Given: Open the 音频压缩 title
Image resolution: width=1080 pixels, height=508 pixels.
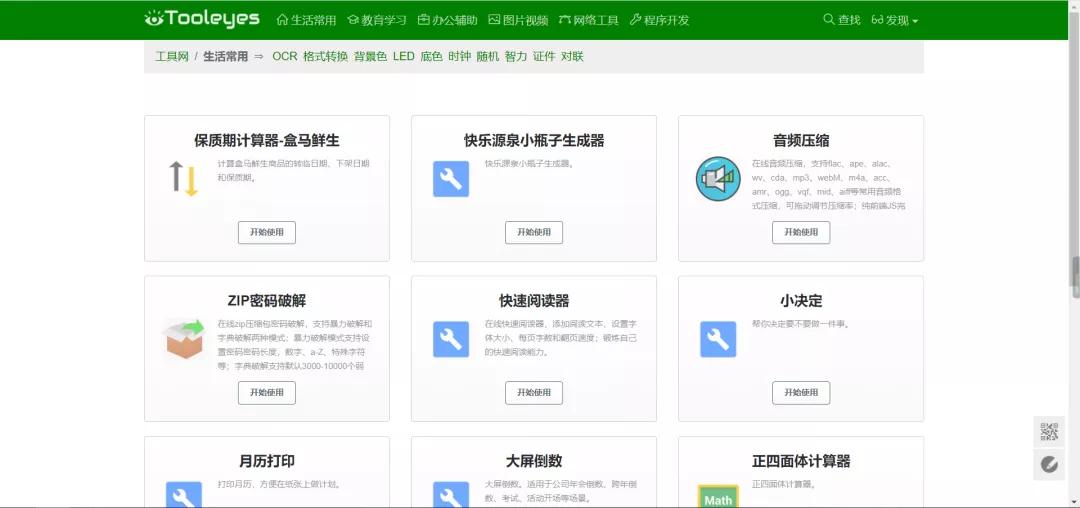Looking at the screenshot, I should [x=801, y=141].
